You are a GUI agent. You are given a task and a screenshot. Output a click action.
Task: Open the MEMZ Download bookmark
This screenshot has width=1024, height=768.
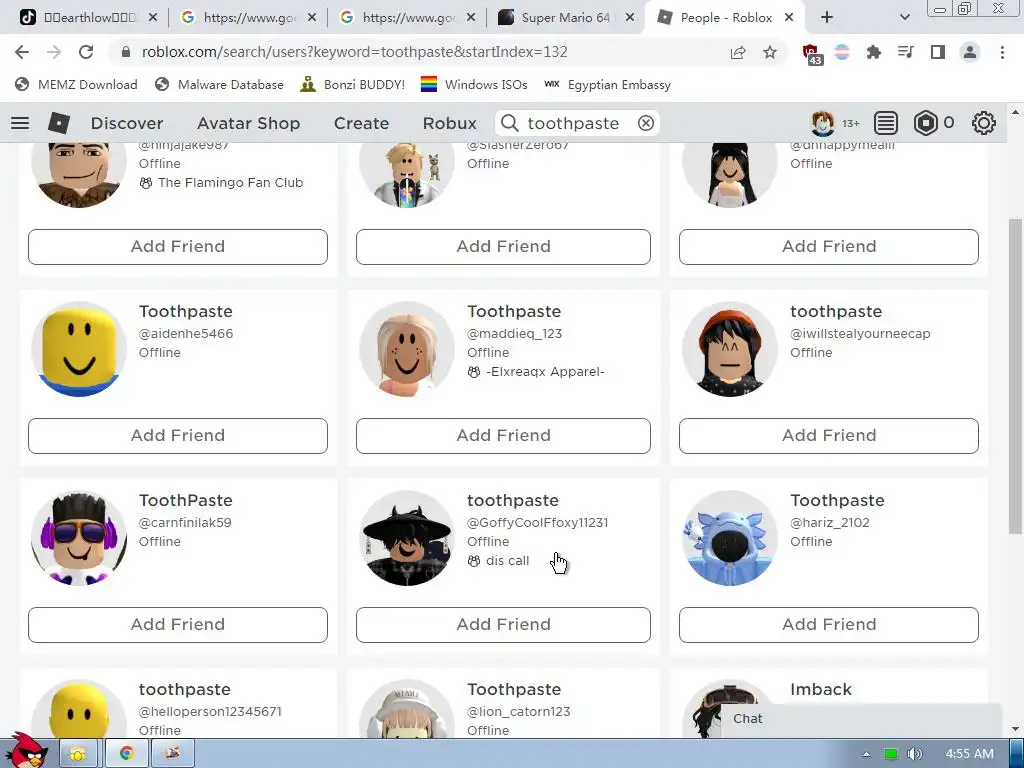click(76, 84)
